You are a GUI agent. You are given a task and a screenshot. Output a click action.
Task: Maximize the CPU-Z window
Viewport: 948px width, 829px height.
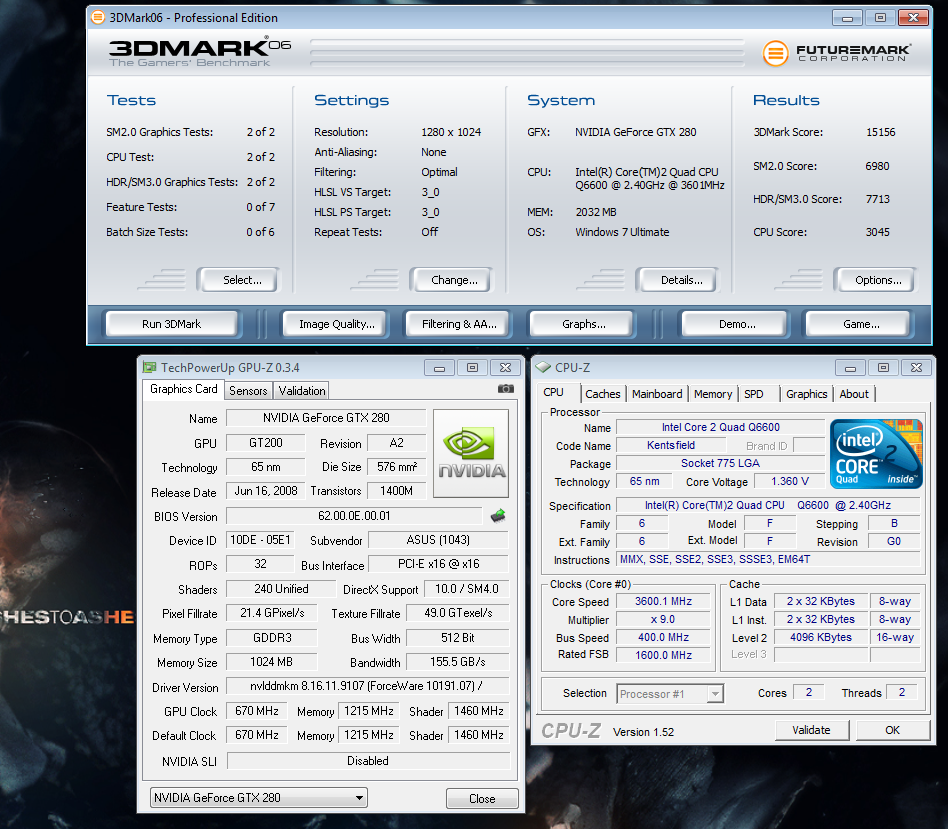point(883,368)
